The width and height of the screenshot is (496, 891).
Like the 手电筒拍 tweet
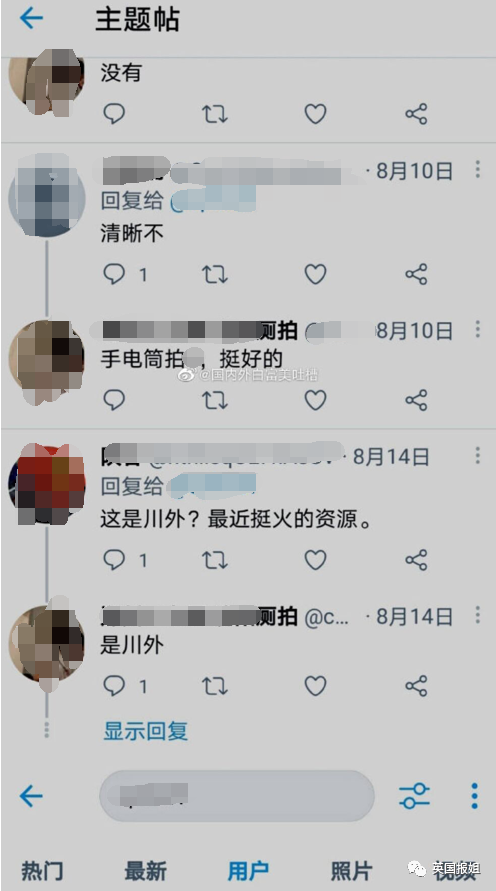(315, 400)
